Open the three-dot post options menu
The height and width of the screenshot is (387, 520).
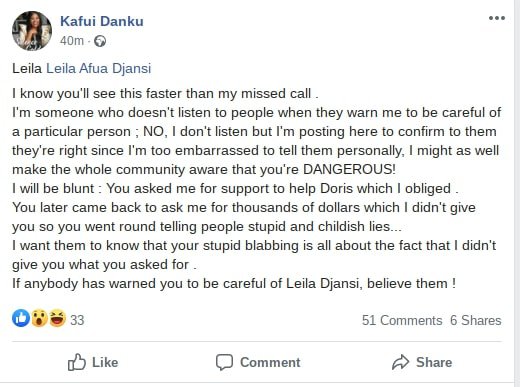coord(497,18)
